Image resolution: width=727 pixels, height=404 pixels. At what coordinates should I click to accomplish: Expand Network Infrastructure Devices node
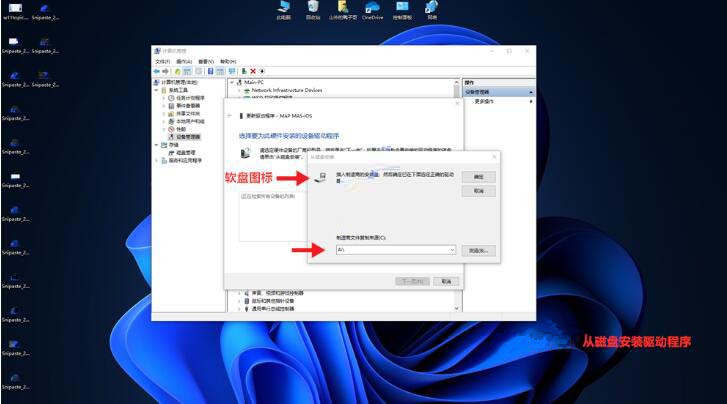(x=239, y=90)
